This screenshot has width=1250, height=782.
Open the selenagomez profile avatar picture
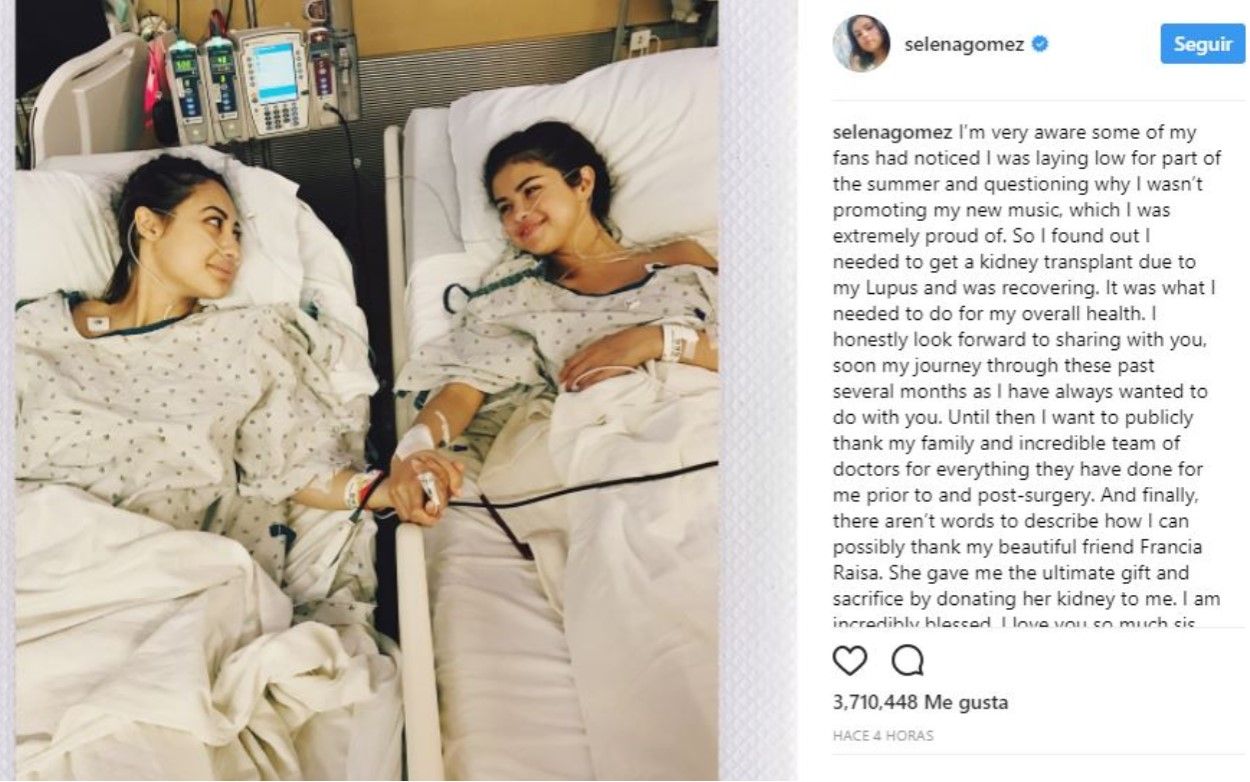coord(861,43)
